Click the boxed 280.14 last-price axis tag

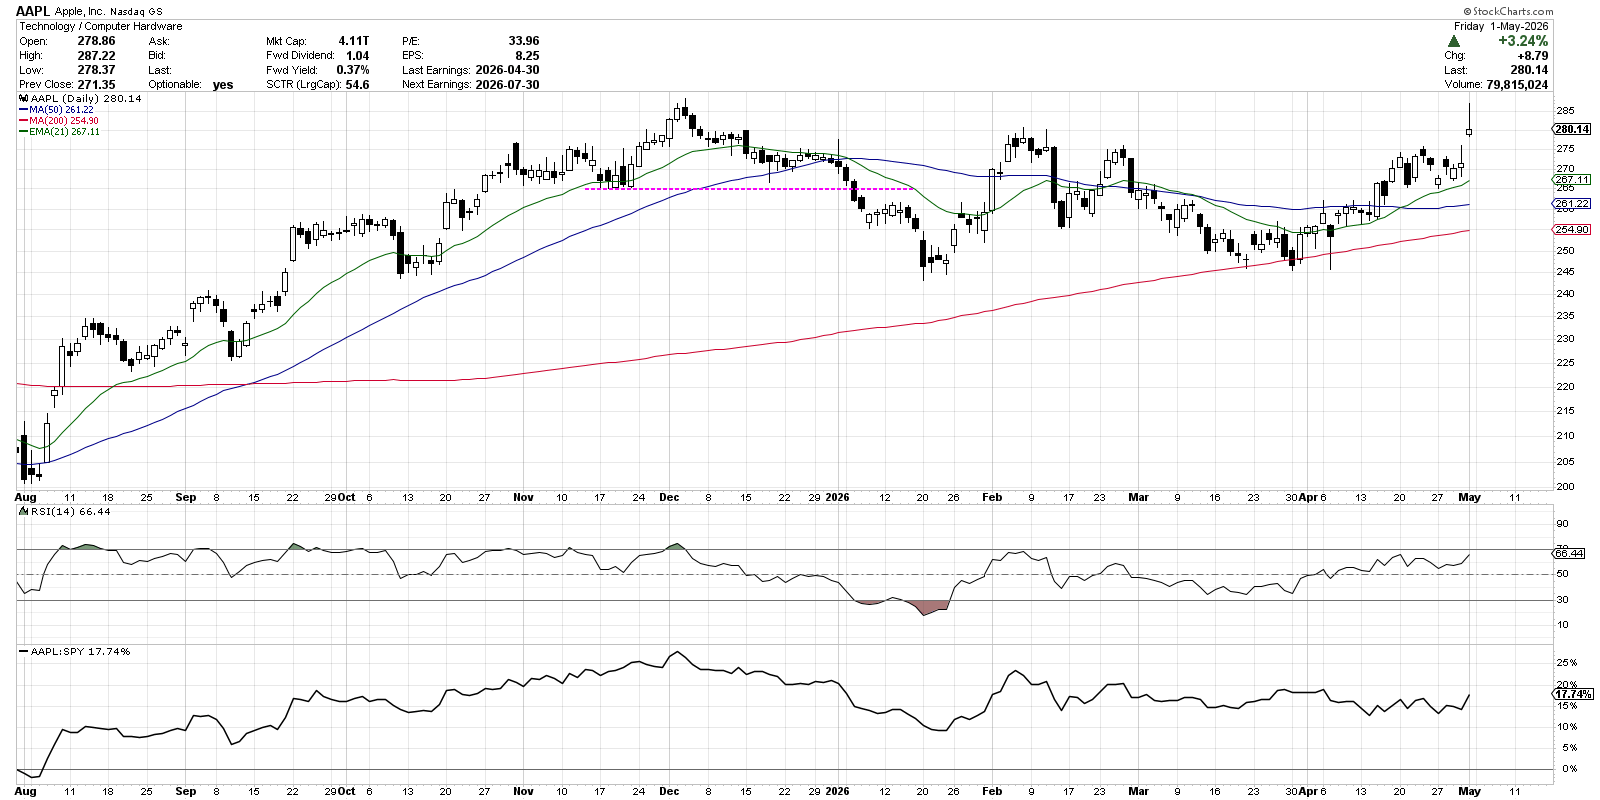(x=1572, y=129)
